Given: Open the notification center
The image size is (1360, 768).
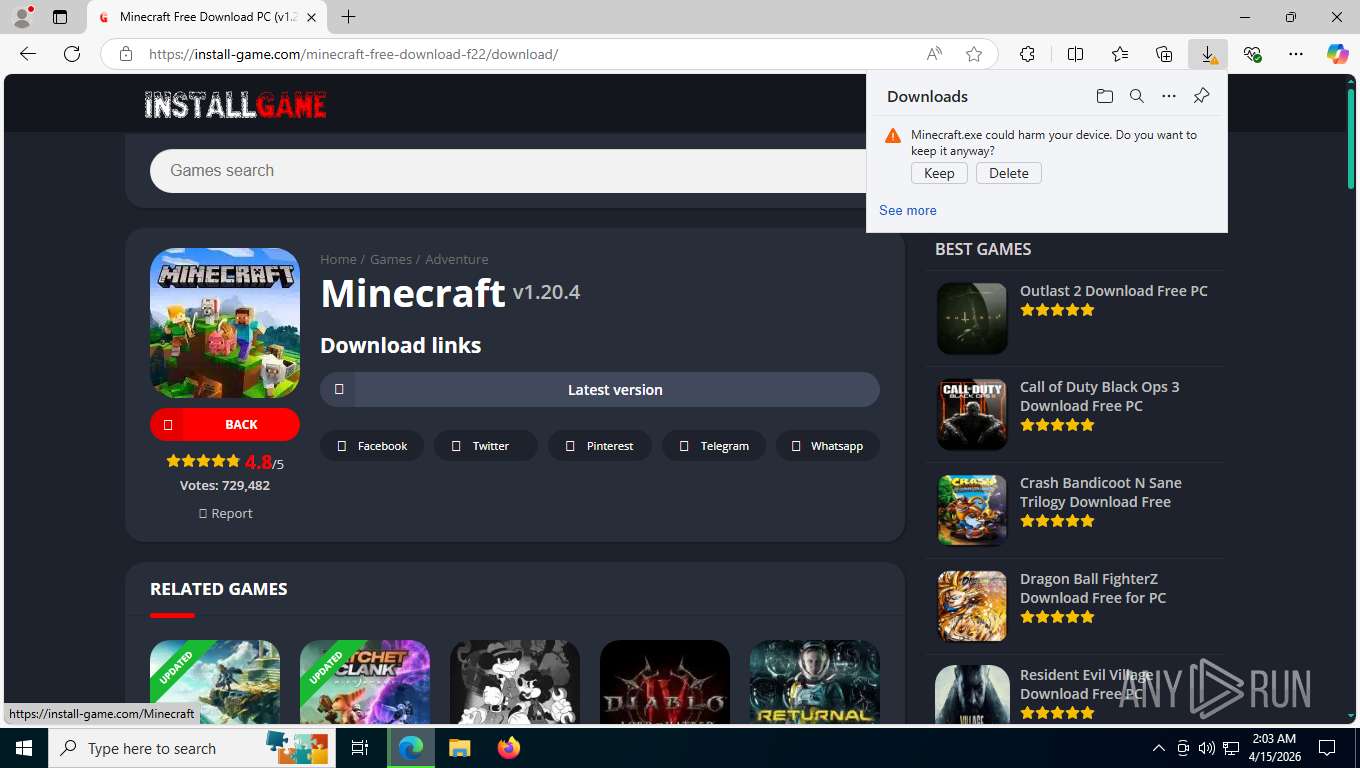Looking at the screenshot, I should (1327, 748).
